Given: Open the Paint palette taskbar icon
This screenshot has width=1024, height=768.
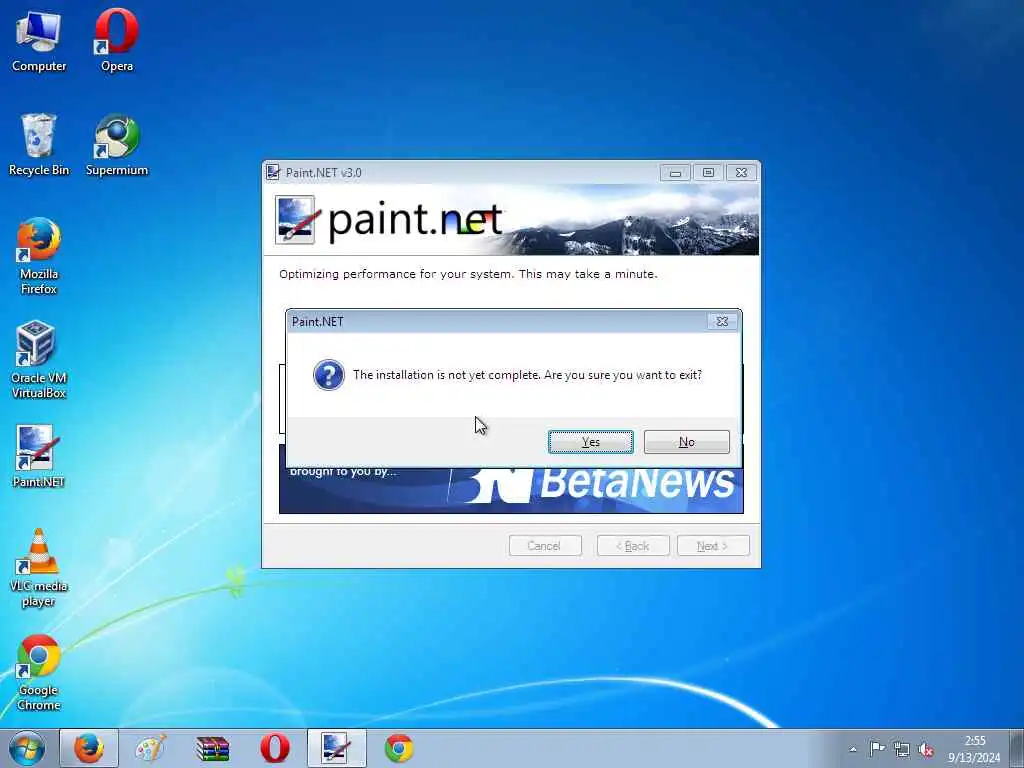Looking at the screenshot, I should click(x=151, y=748).
